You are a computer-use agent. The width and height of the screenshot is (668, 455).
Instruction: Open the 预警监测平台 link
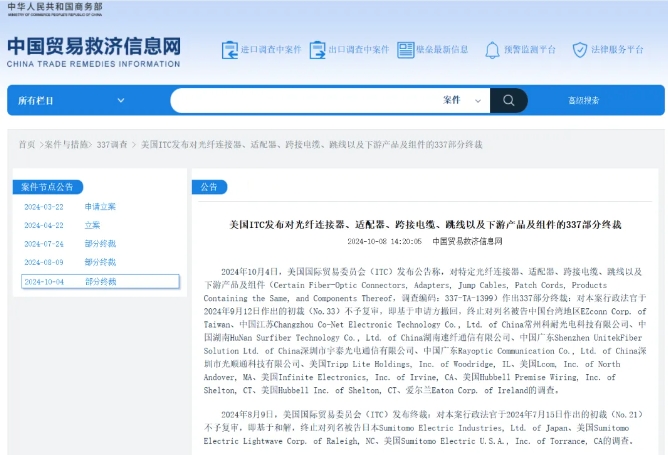[x=530, y=49]
